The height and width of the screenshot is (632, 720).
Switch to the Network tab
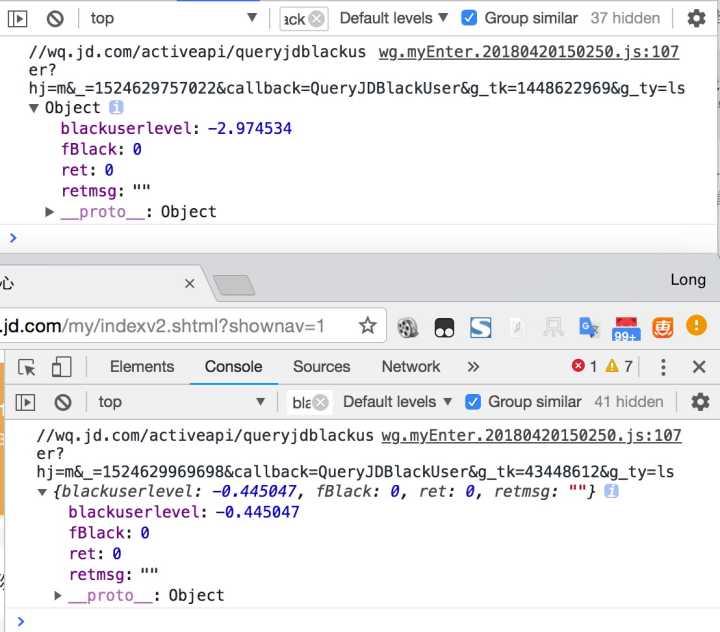(x=410, y=367)
